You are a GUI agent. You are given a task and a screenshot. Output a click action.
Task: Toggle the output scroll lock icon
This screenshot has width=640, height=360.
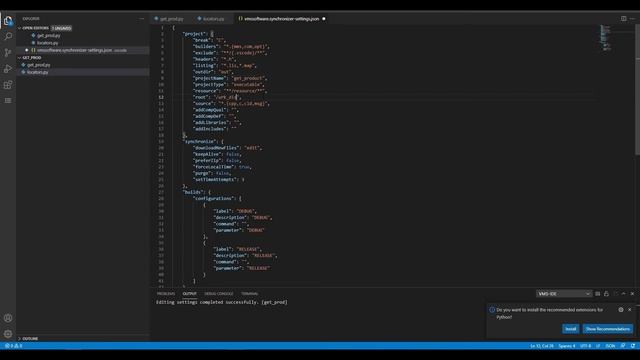[x=606, y=294]
